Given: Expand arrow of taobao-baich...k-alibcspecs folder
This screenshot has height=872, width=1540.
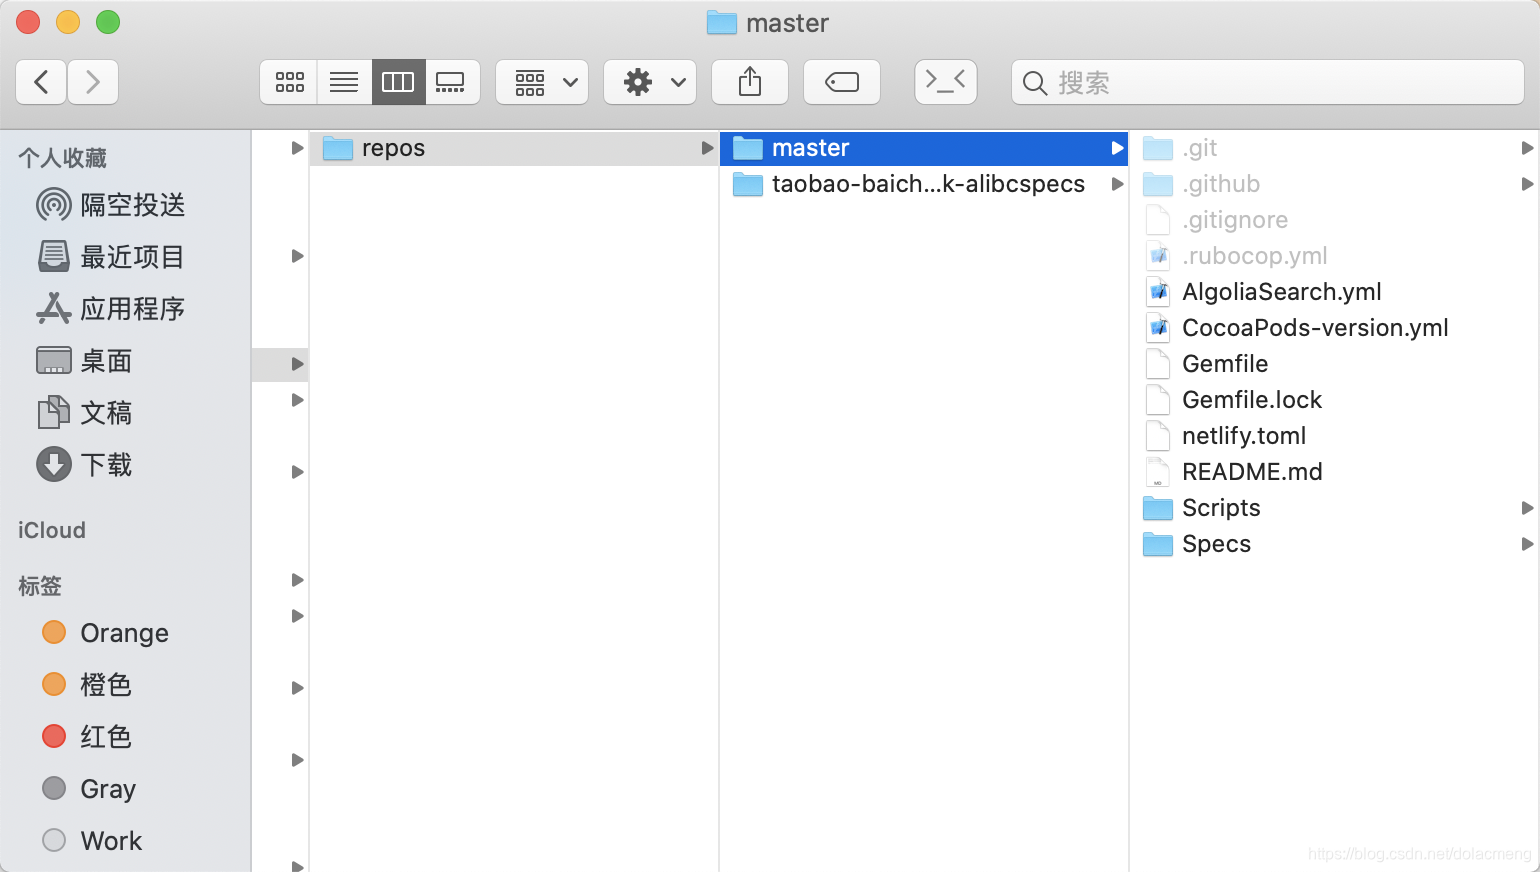Looking at the screenshot, I should [1117, 184].
